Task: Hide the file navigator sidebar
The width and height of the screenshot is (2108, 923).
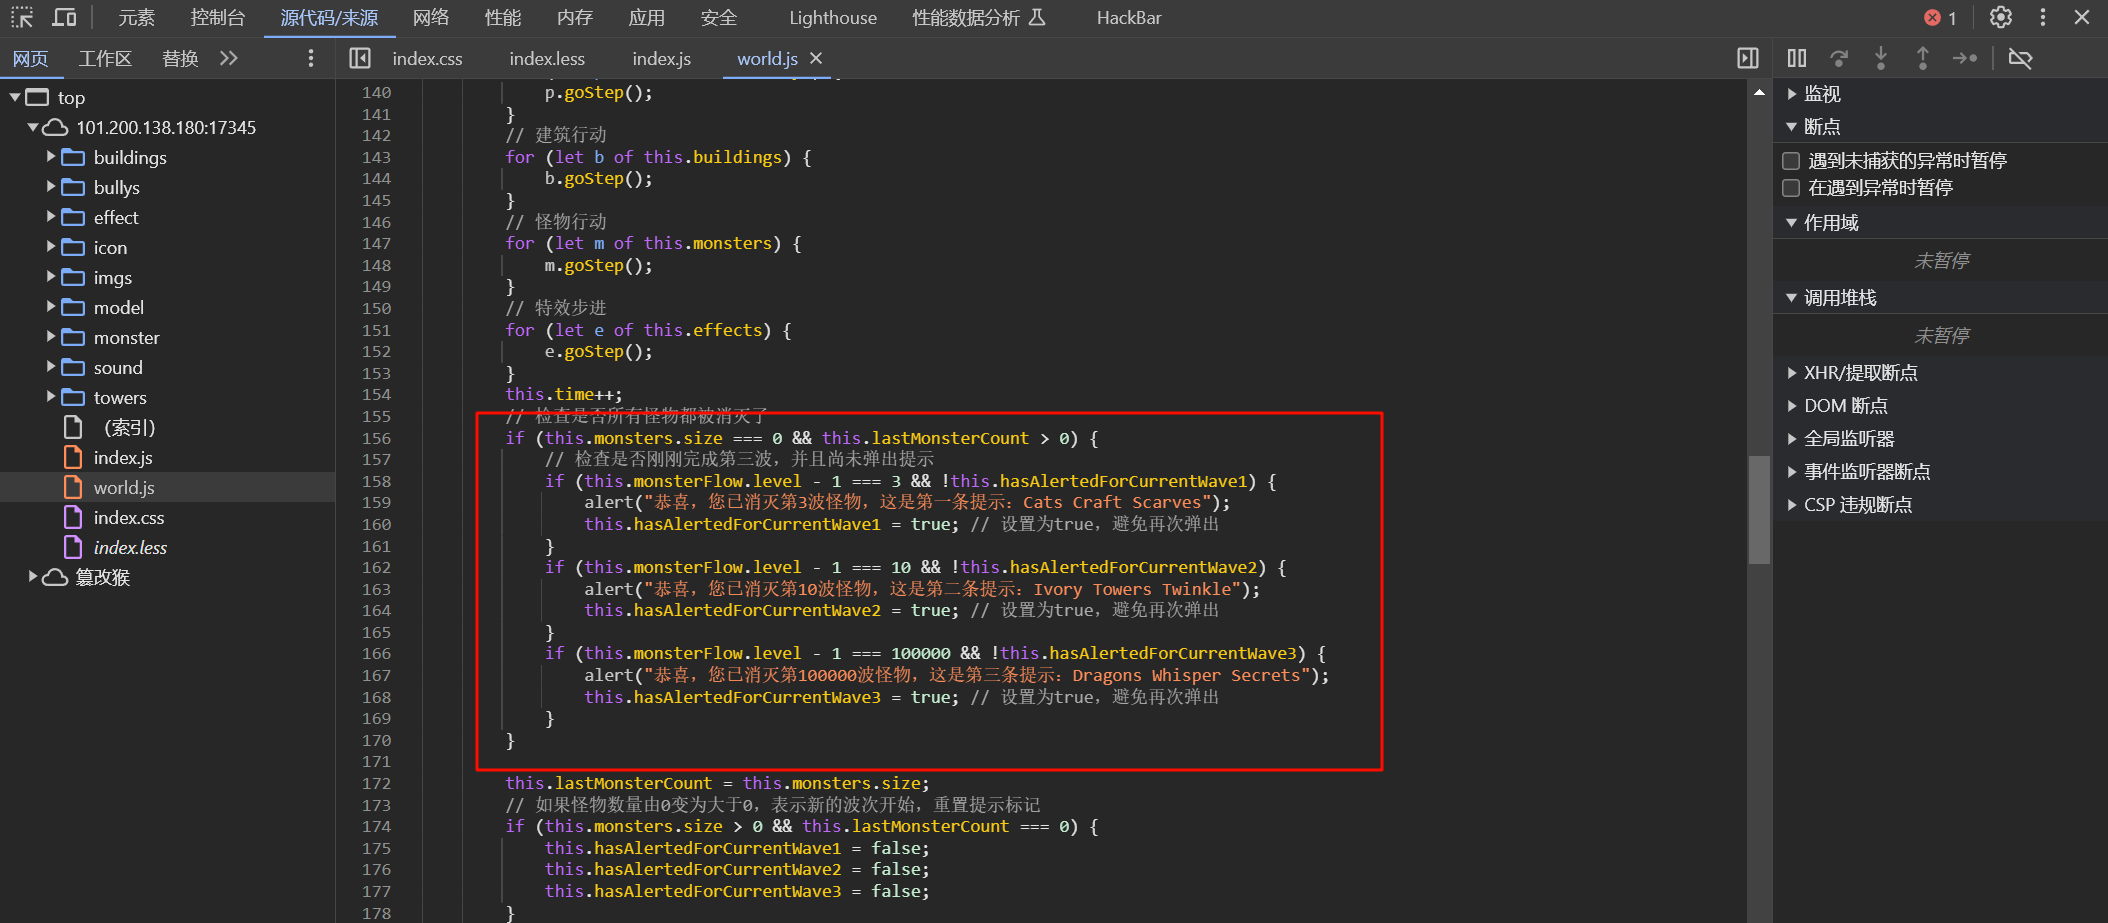Action: [x=360, y=59]
